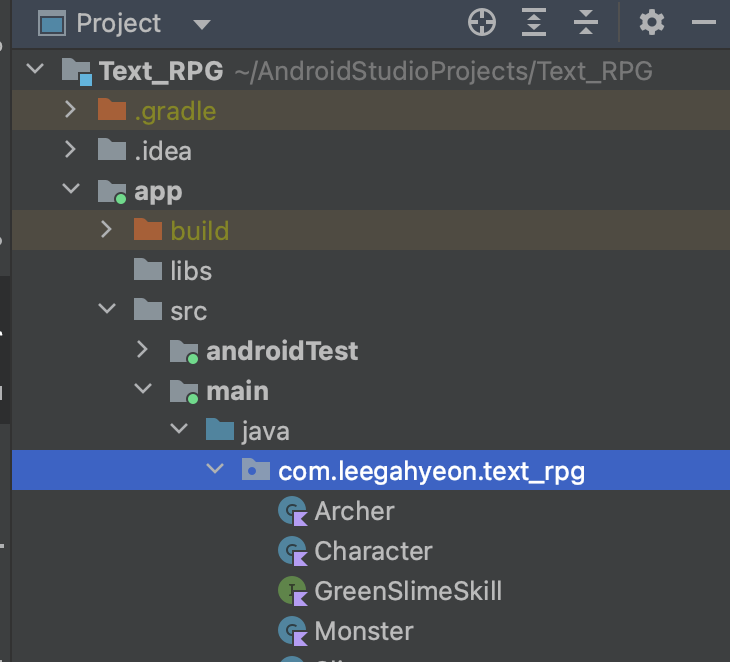Click the androidTest source folder icon
730x662 pixels.
click(x=184, y=351)
